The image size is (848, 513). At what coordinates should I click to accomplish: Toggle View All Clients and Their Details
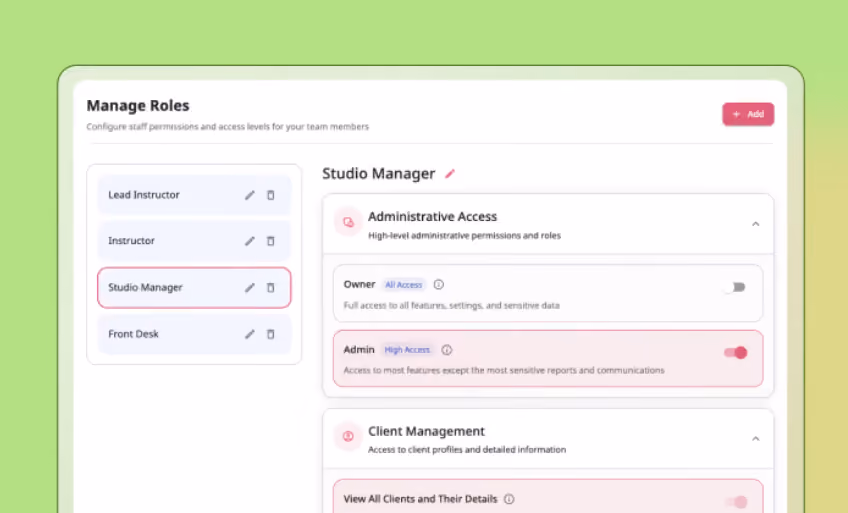[736, 502]
